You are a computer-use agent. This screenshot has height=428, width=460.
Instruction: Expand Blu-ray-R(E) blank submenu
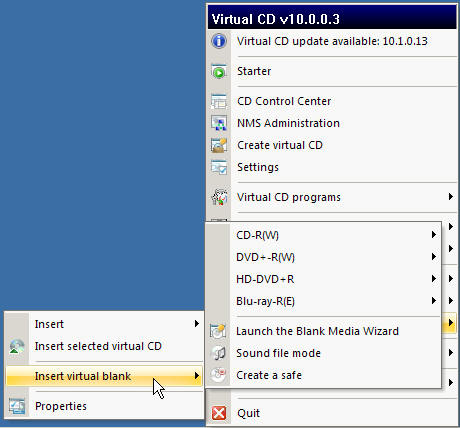pyautogui.click(x=323, y=301)
